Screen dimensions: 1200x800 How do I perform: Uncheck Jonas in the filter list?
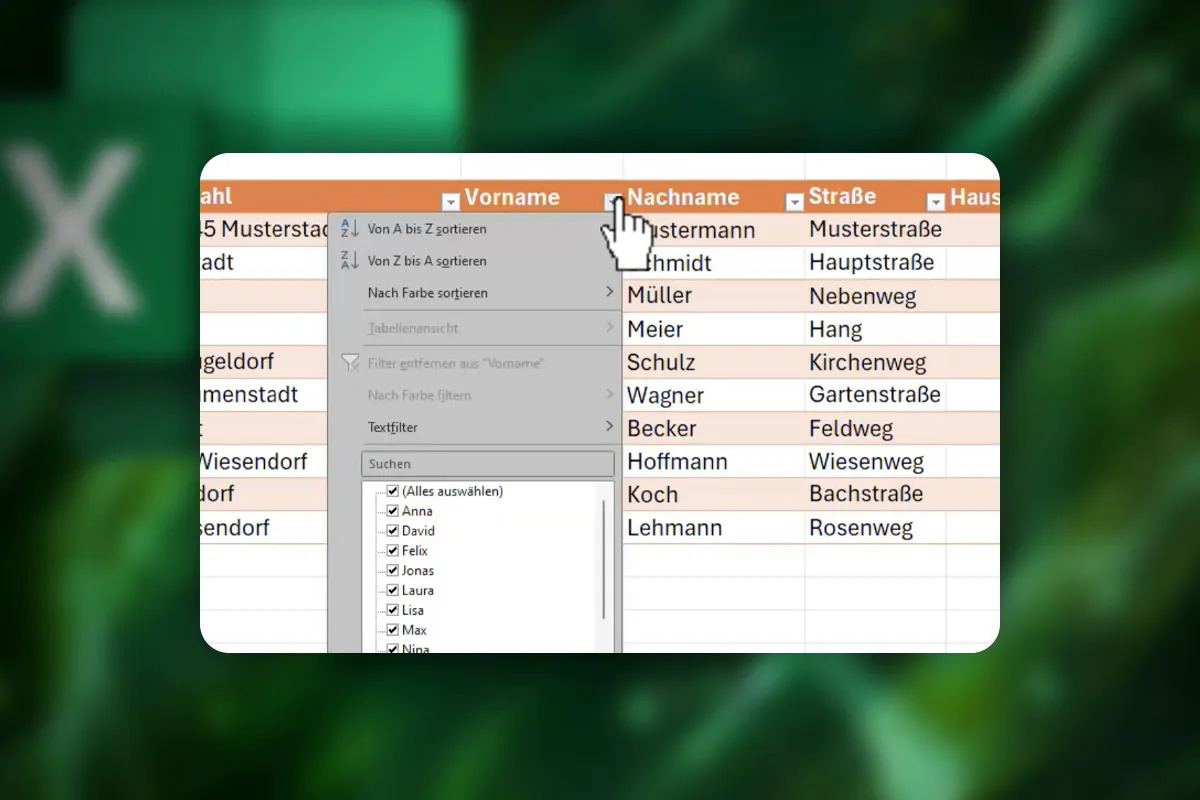(393, 571)
